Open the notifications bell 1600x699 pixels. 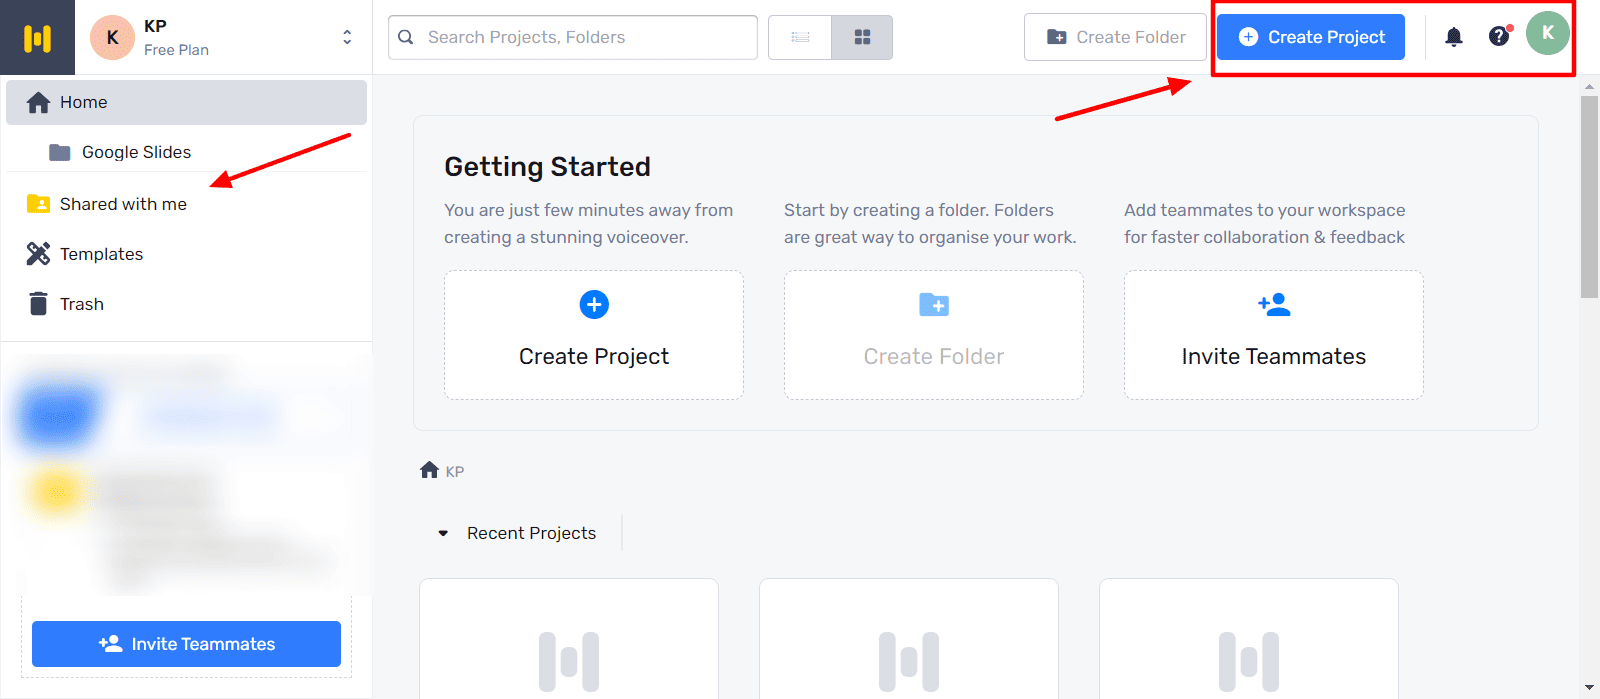tap(1454, 37)
